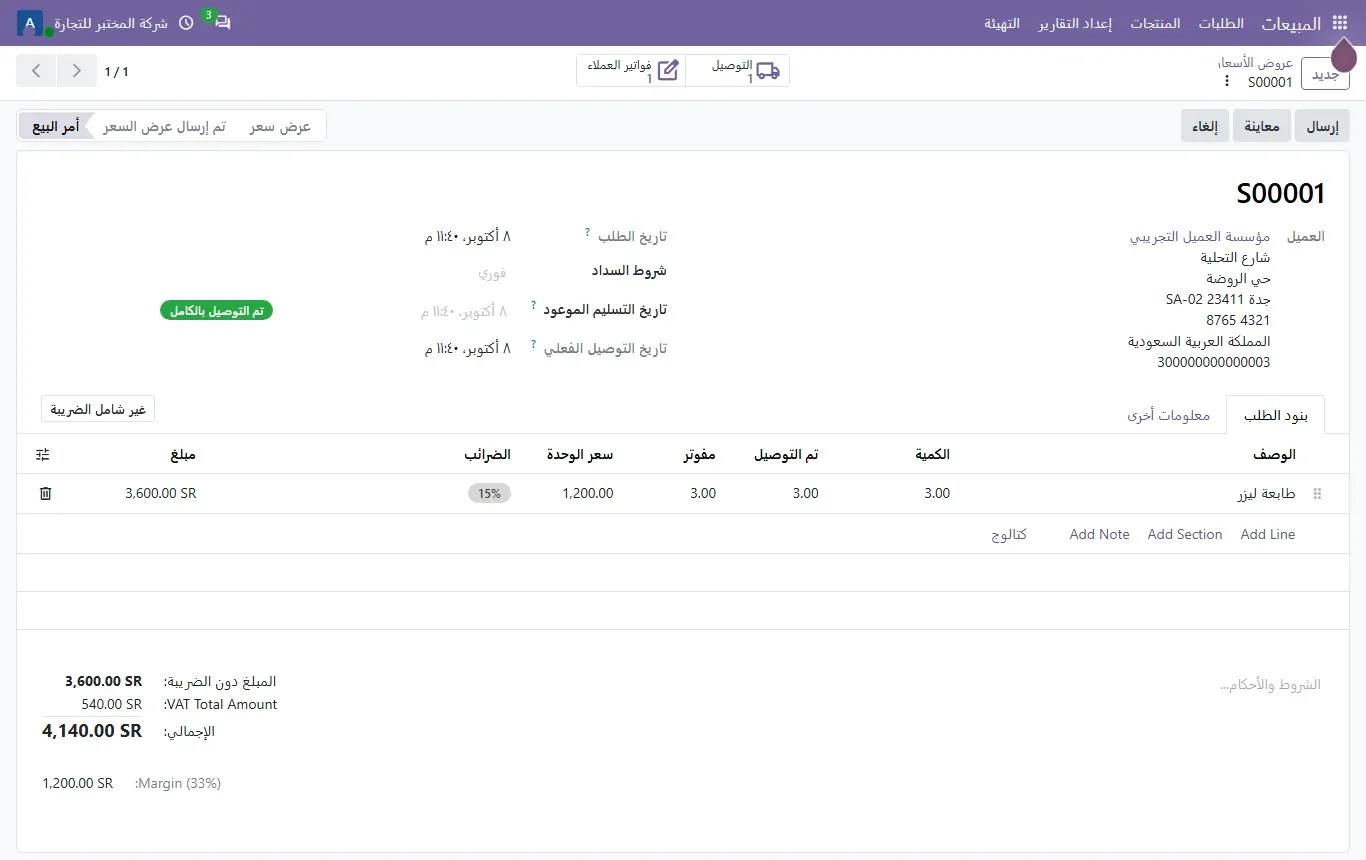The image size is (1366, 860).
Task: Go to the next record arrow
Action: point(37,71)
